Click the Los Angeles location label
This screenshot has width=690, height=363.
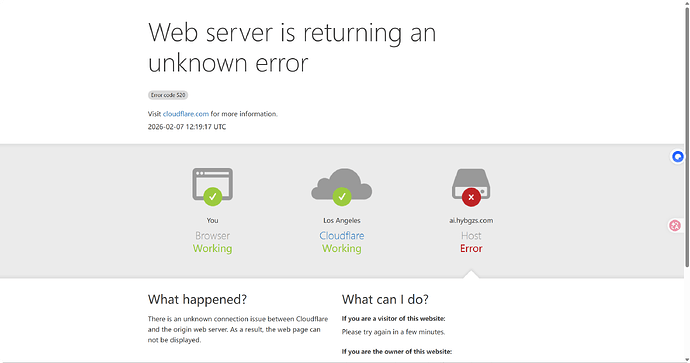(342, 220)
